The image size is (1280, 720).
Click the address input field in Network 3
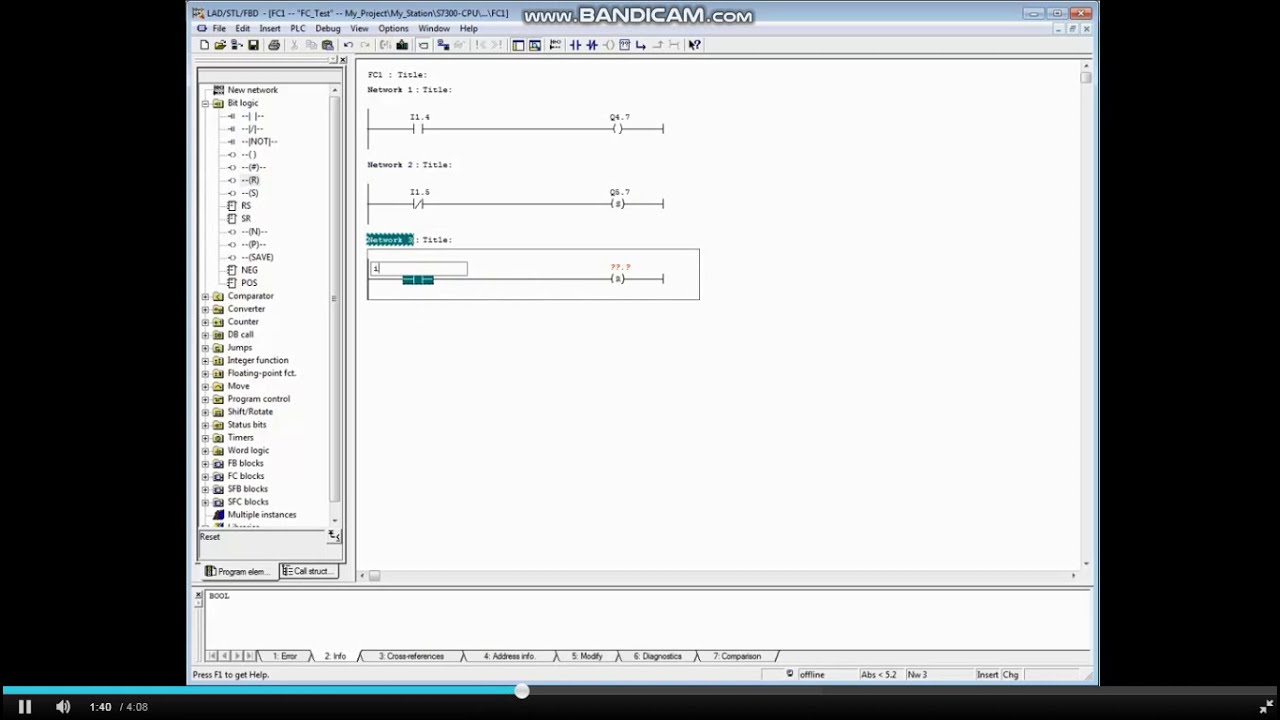(419, 268)
